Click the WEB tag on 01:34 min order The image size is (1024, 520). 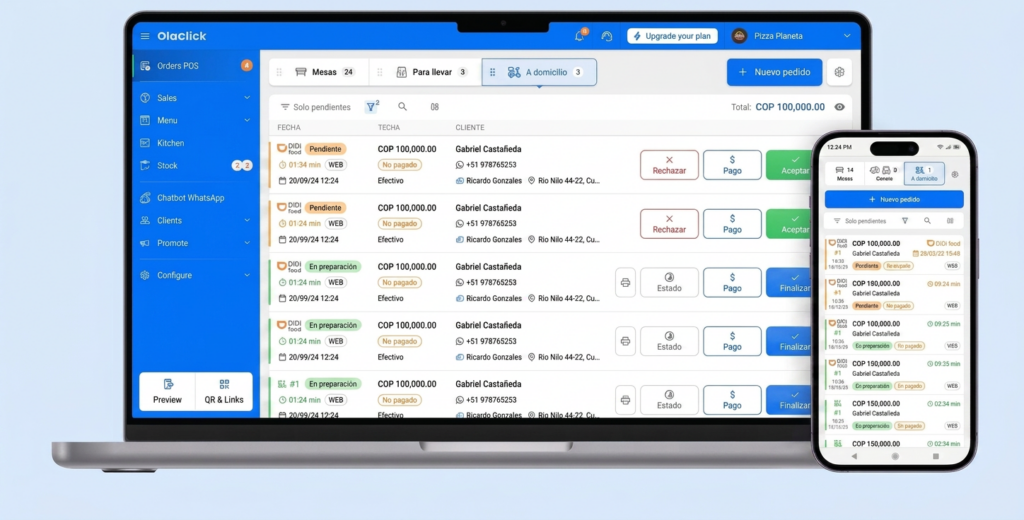336,165
